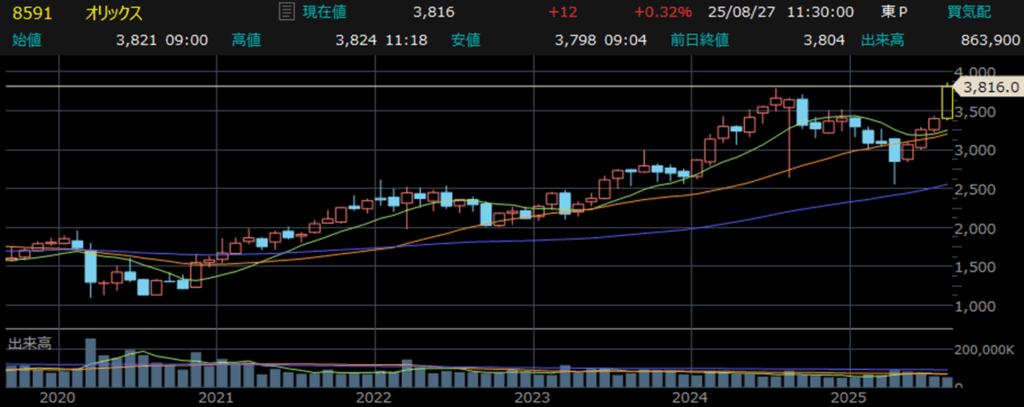Viewport: 1024px width, 407px height.
Task: Click the 始値 opening price label
Action: coord(26,40)
